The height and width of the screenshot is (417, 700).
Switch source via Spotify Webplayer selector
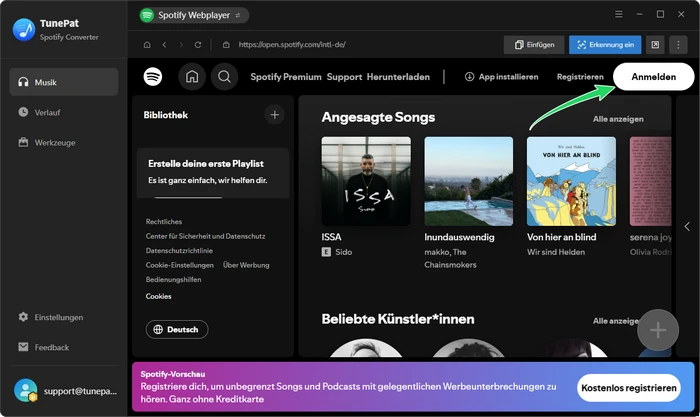click(x=194, y=15)
